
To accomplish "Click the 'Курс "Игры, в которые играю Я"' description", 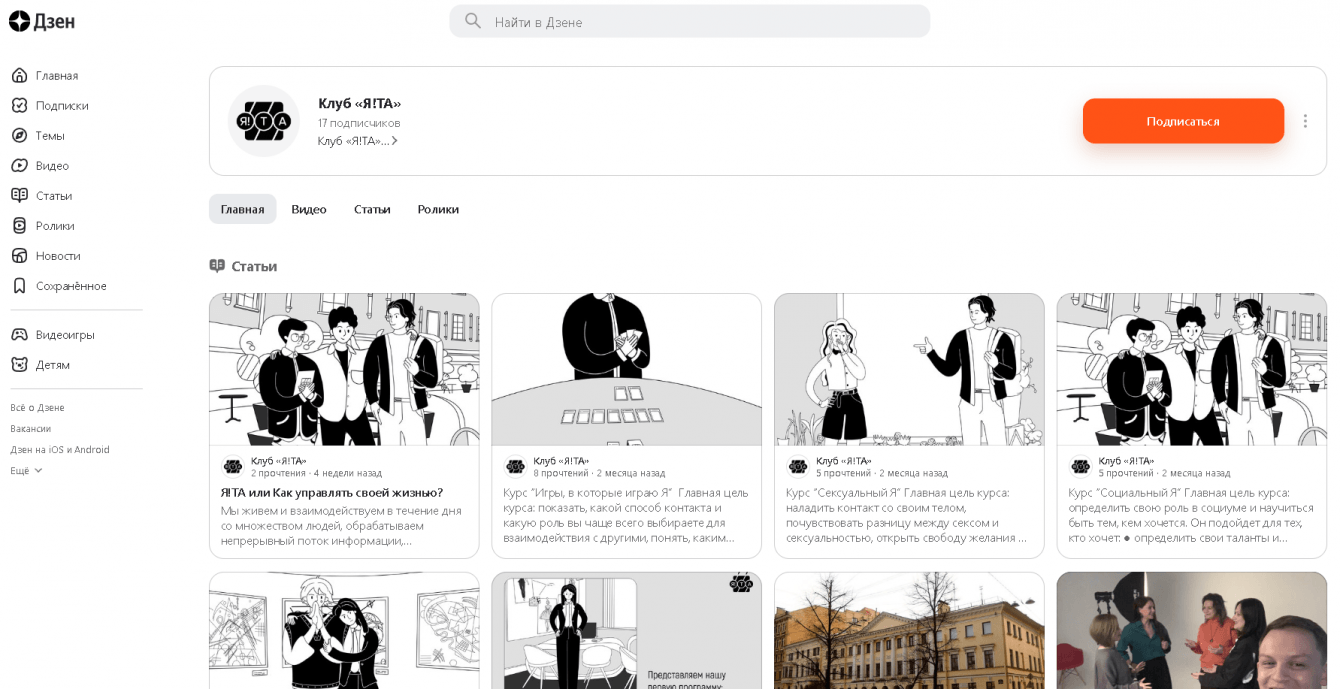I will click(626, 515).
